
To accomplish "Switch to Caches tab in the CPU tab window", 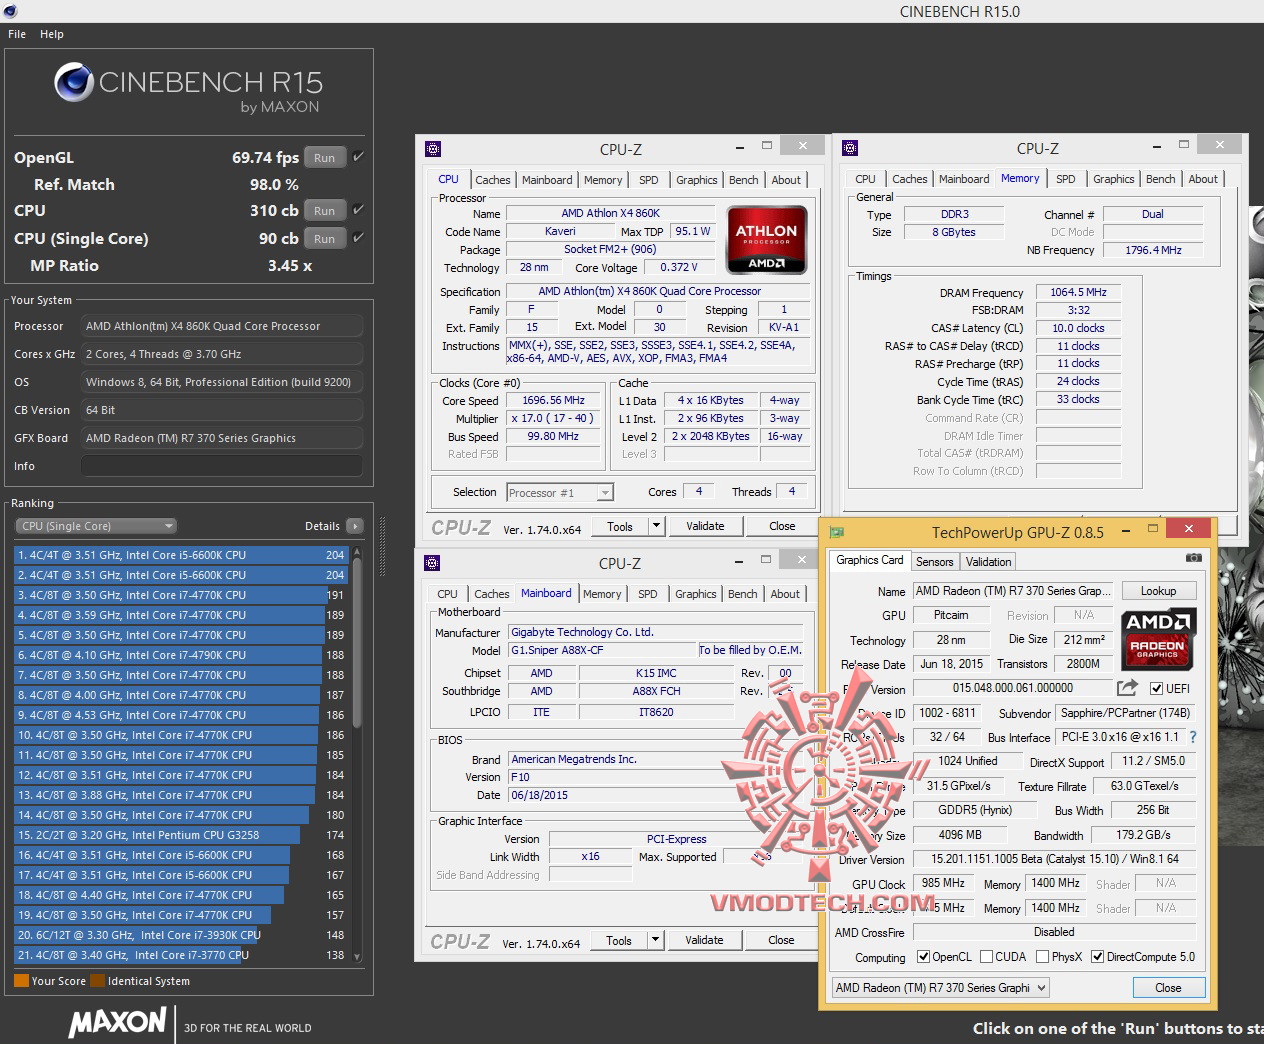I will coord(493,180).
